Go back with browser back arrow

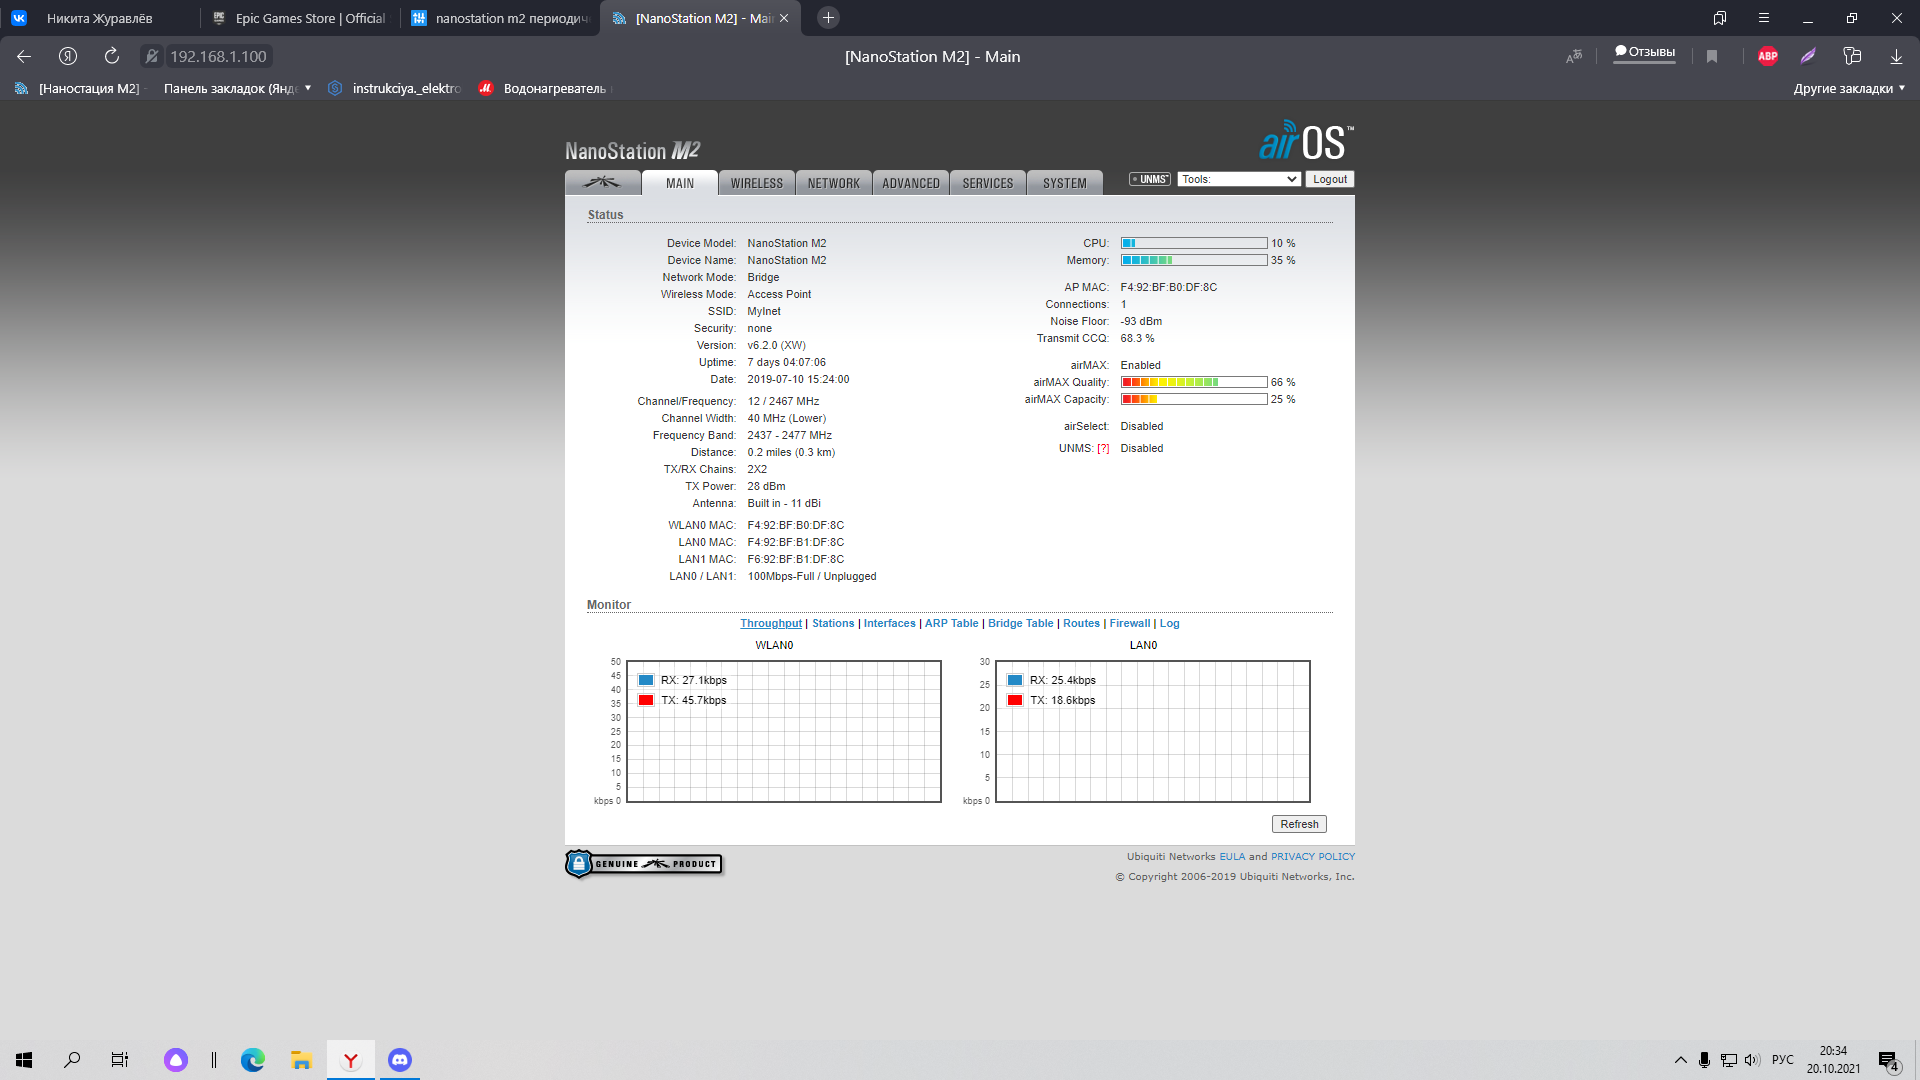(24, 56)
